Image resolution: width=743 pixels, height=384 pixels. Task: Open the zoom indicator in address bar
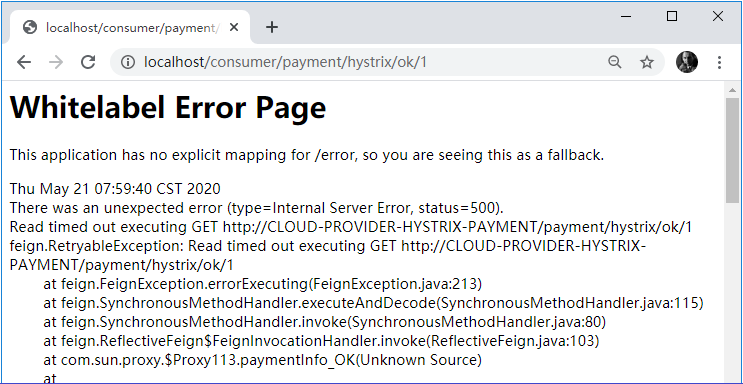pos(615,62)
